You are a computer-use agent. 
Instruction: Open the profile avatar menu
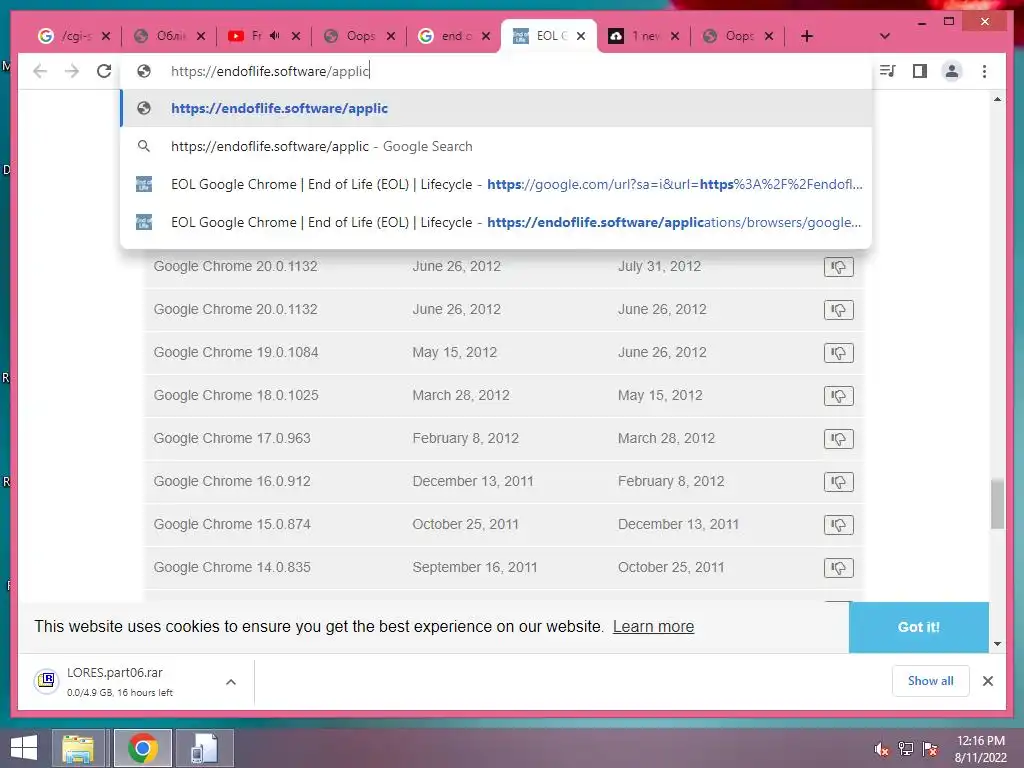(952, 71)
